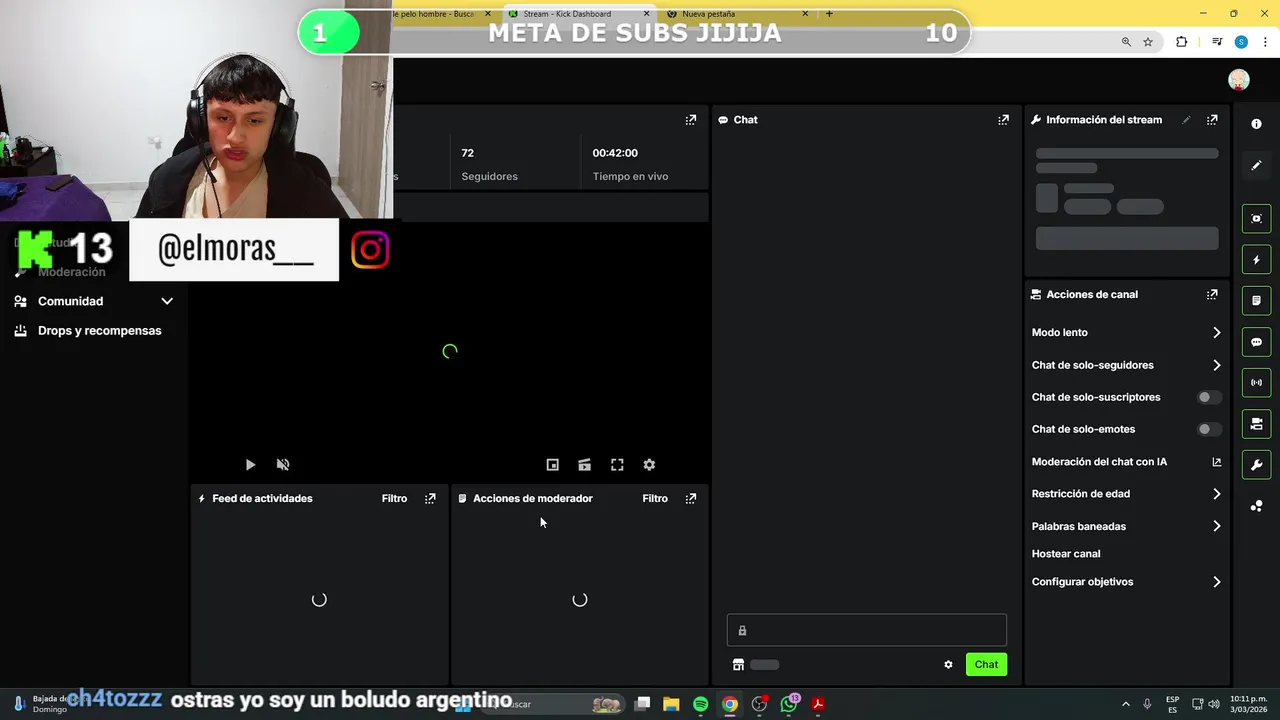The image size is (1280, 720).
Task: Pop out the stream stats panel
Action: pos(690,120)
